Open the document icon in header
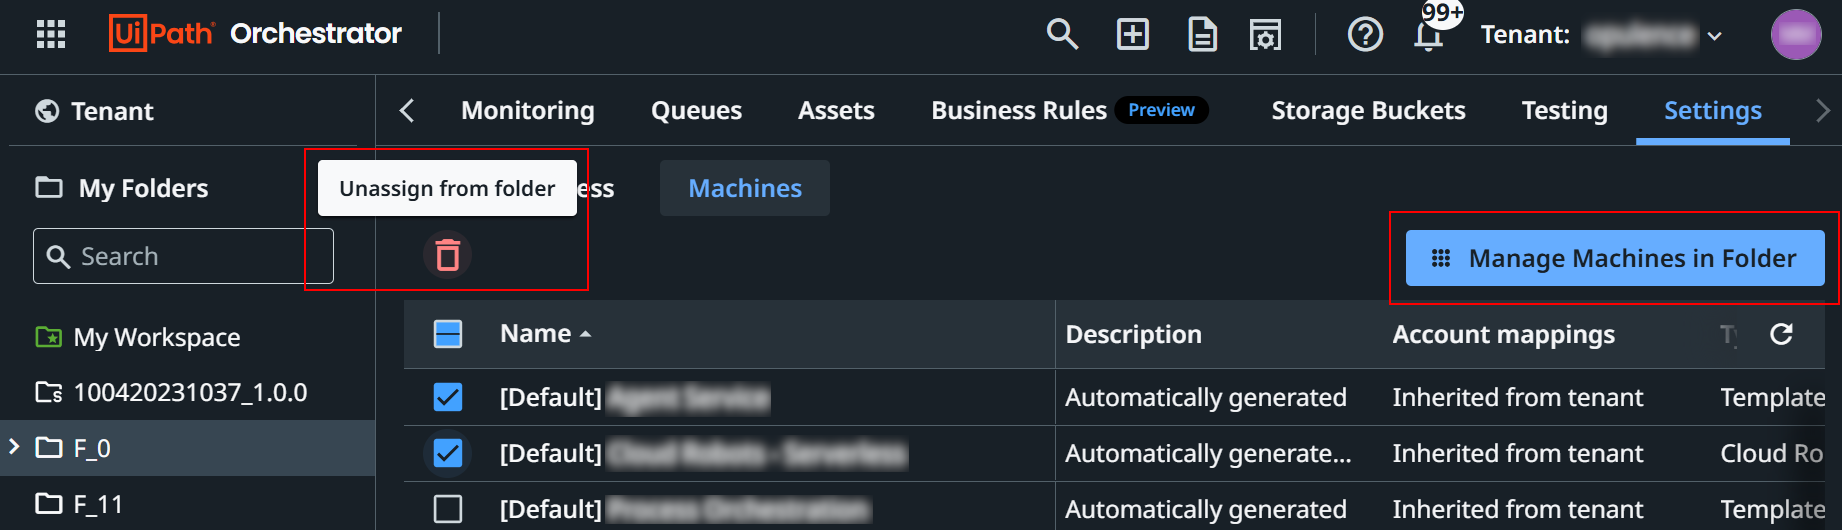The image size is (1842, 530). (1202, 34)
